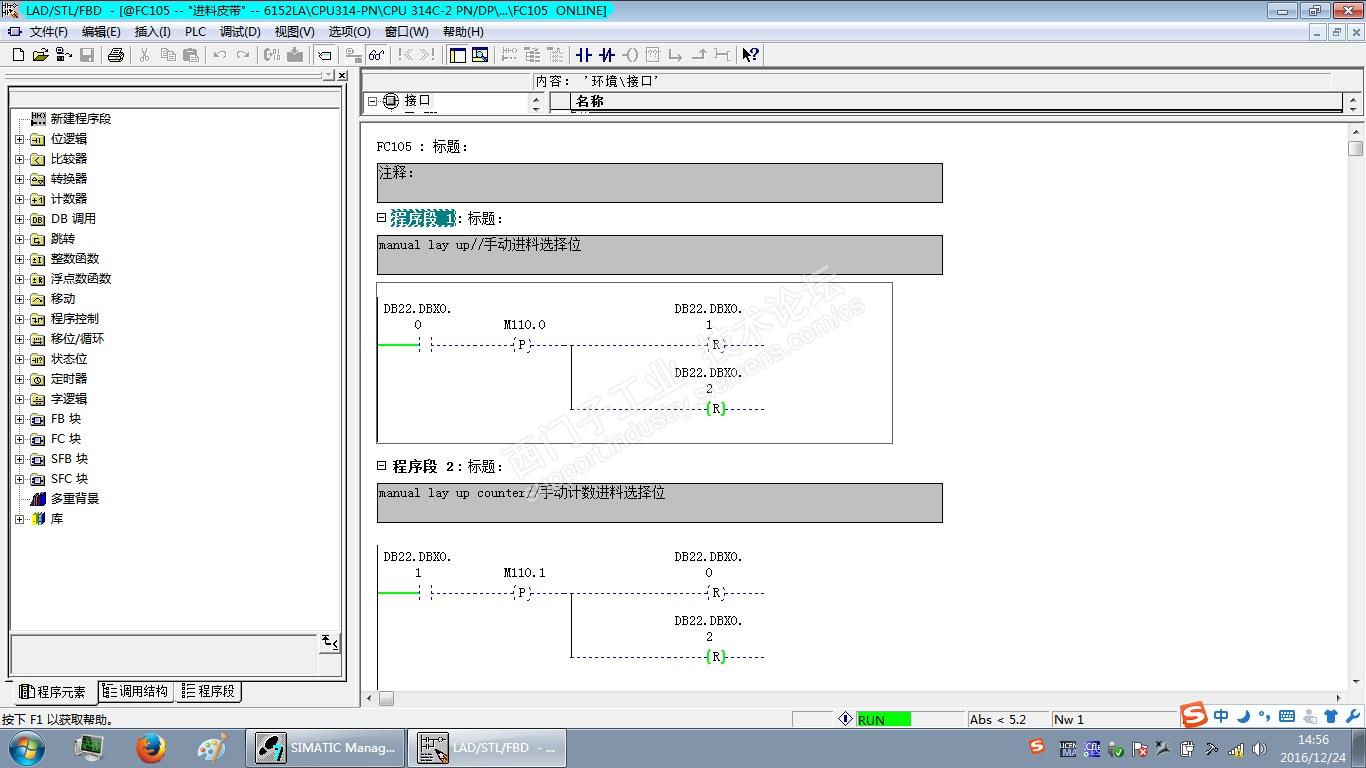
Task: Insert an empty box element
Action: click(653, 55)
